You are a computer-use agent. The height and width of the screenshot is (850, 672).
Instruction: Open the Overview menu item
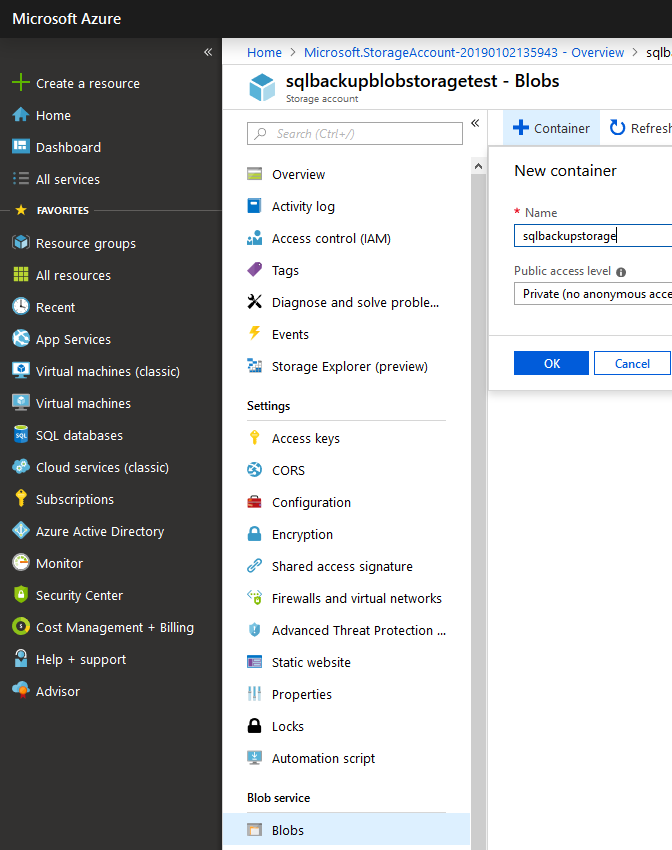[298, 174]
